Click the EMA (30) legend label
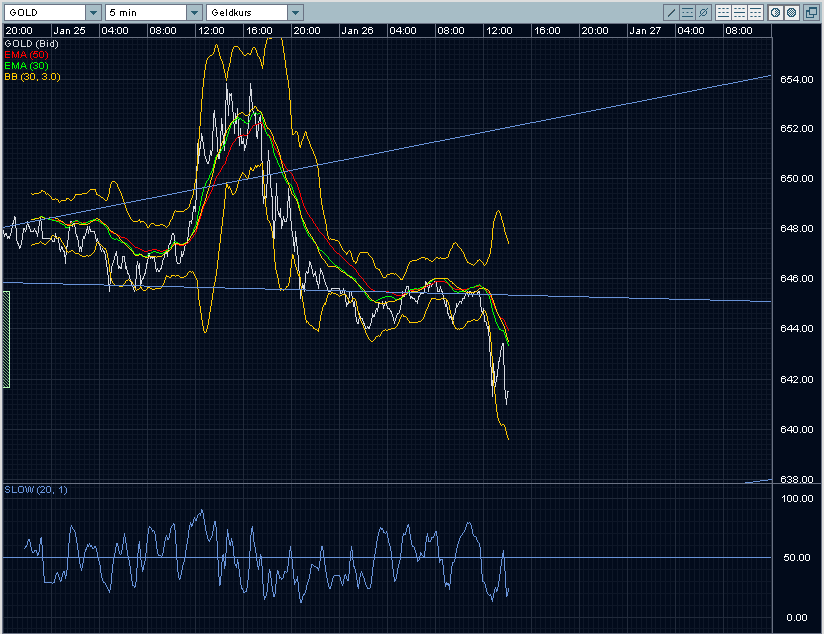Viewport: 824px width, 634px height. (26, 66)
